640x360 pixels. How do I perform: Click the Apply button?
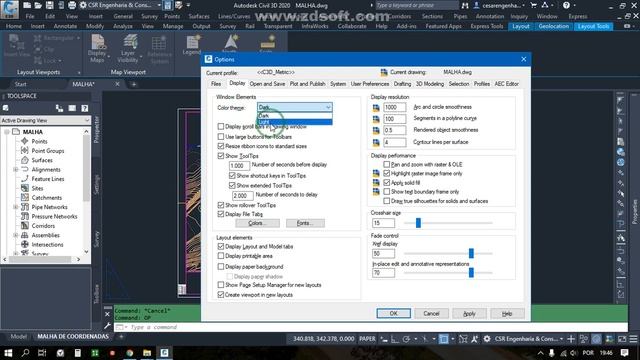[x=469, y=313]
